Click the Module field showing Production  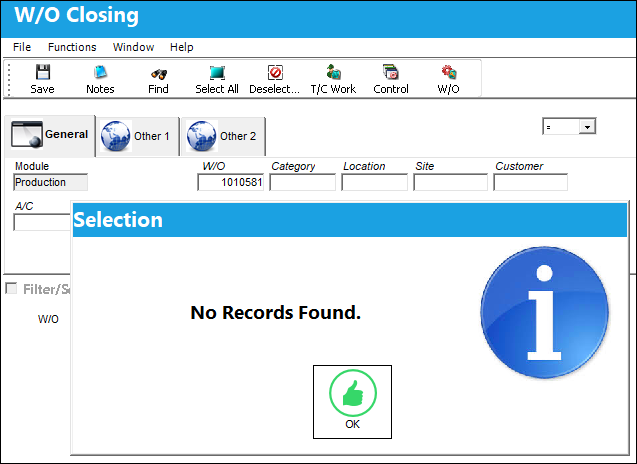click(x=50, y=182)
